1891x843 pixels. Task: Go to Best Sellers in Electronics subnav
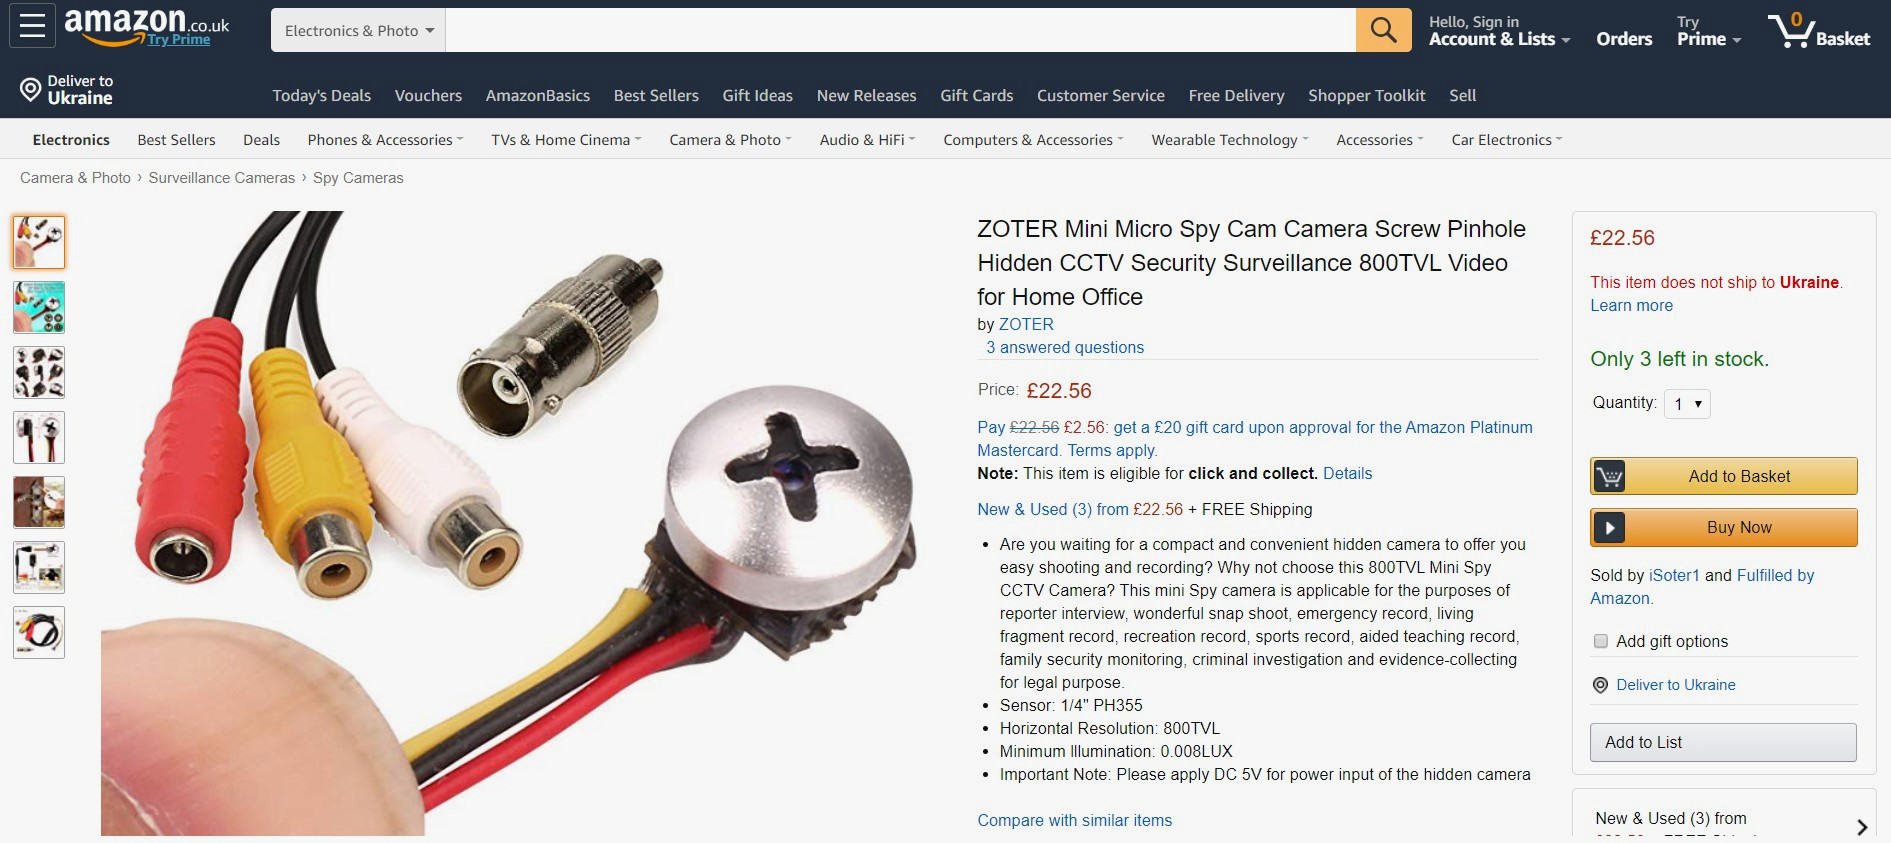pyautogui.click(x=176, y=140)
